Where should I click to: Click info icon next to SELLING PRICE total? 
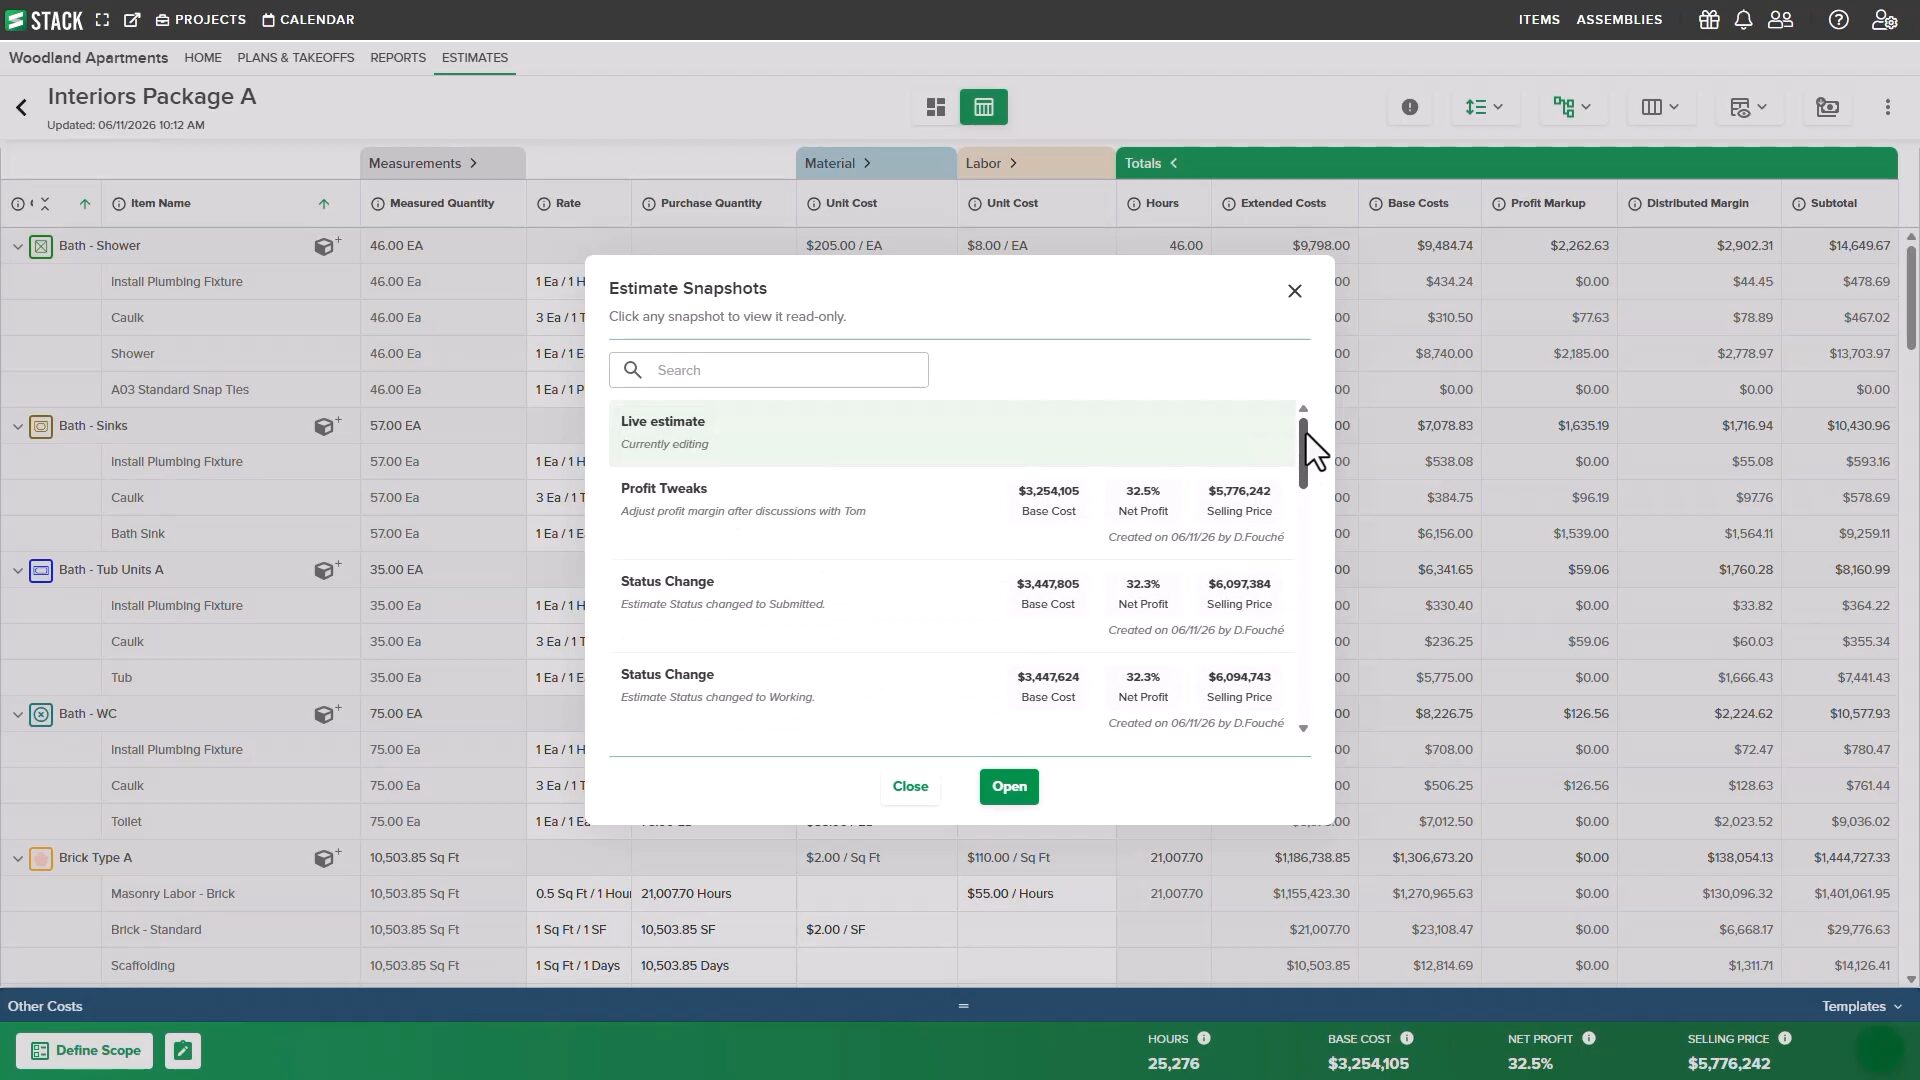coord(1785,1038)
